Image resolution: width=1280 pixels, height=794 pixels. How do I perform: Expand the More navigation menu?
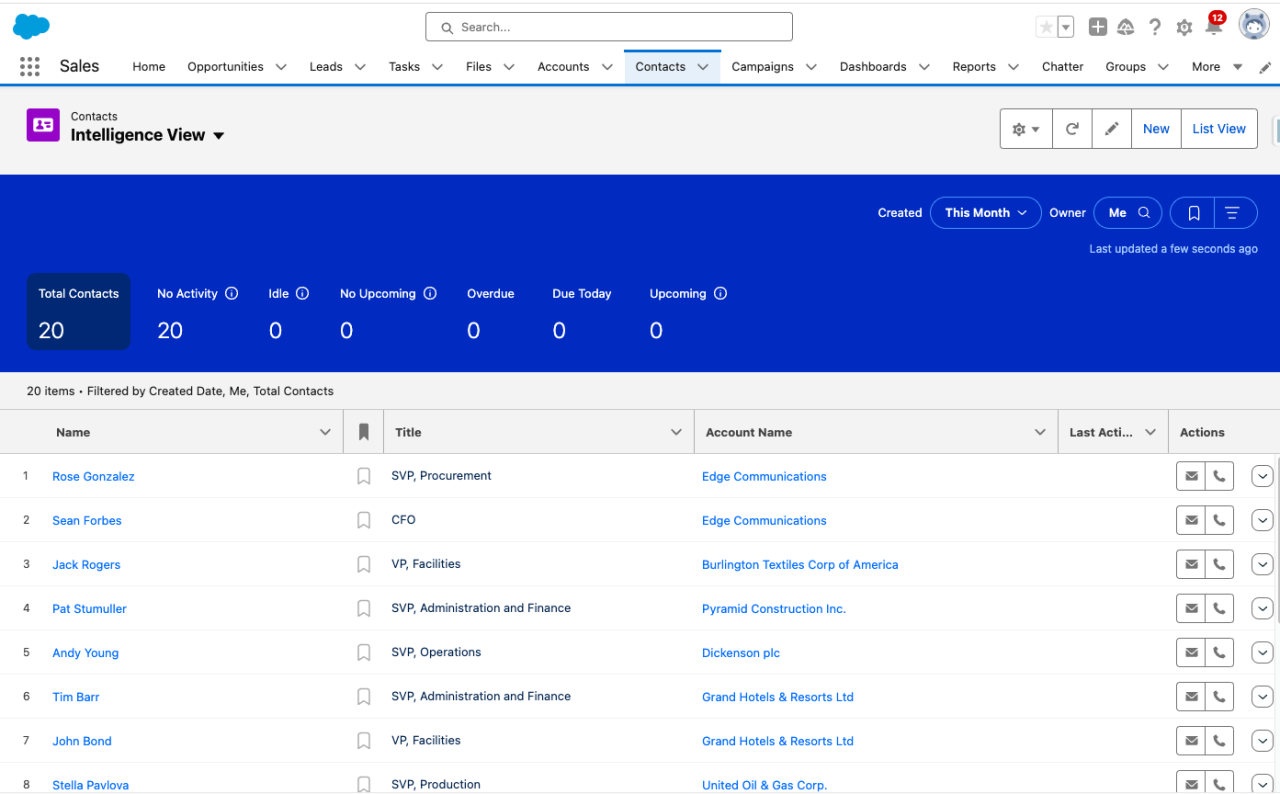[x=1217, y=67]
